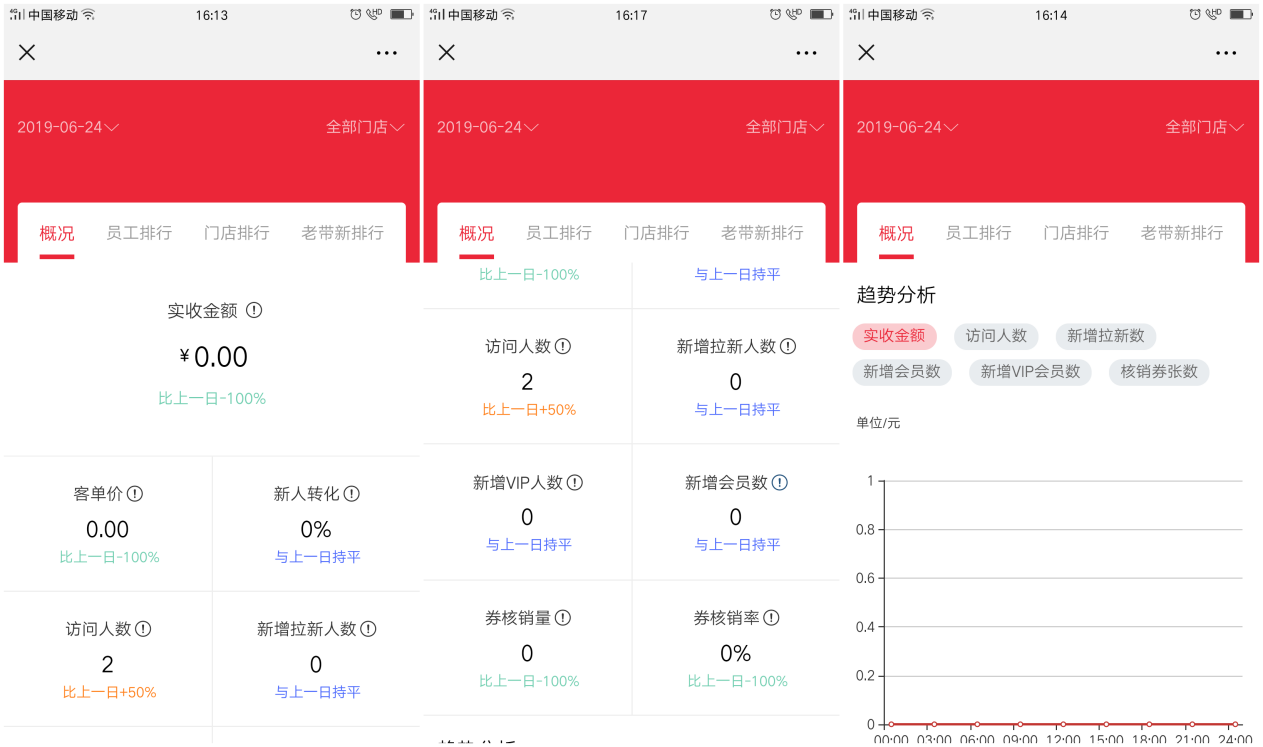Tap the highlighted 实收金额 trend chip

(x=894, y=336)
